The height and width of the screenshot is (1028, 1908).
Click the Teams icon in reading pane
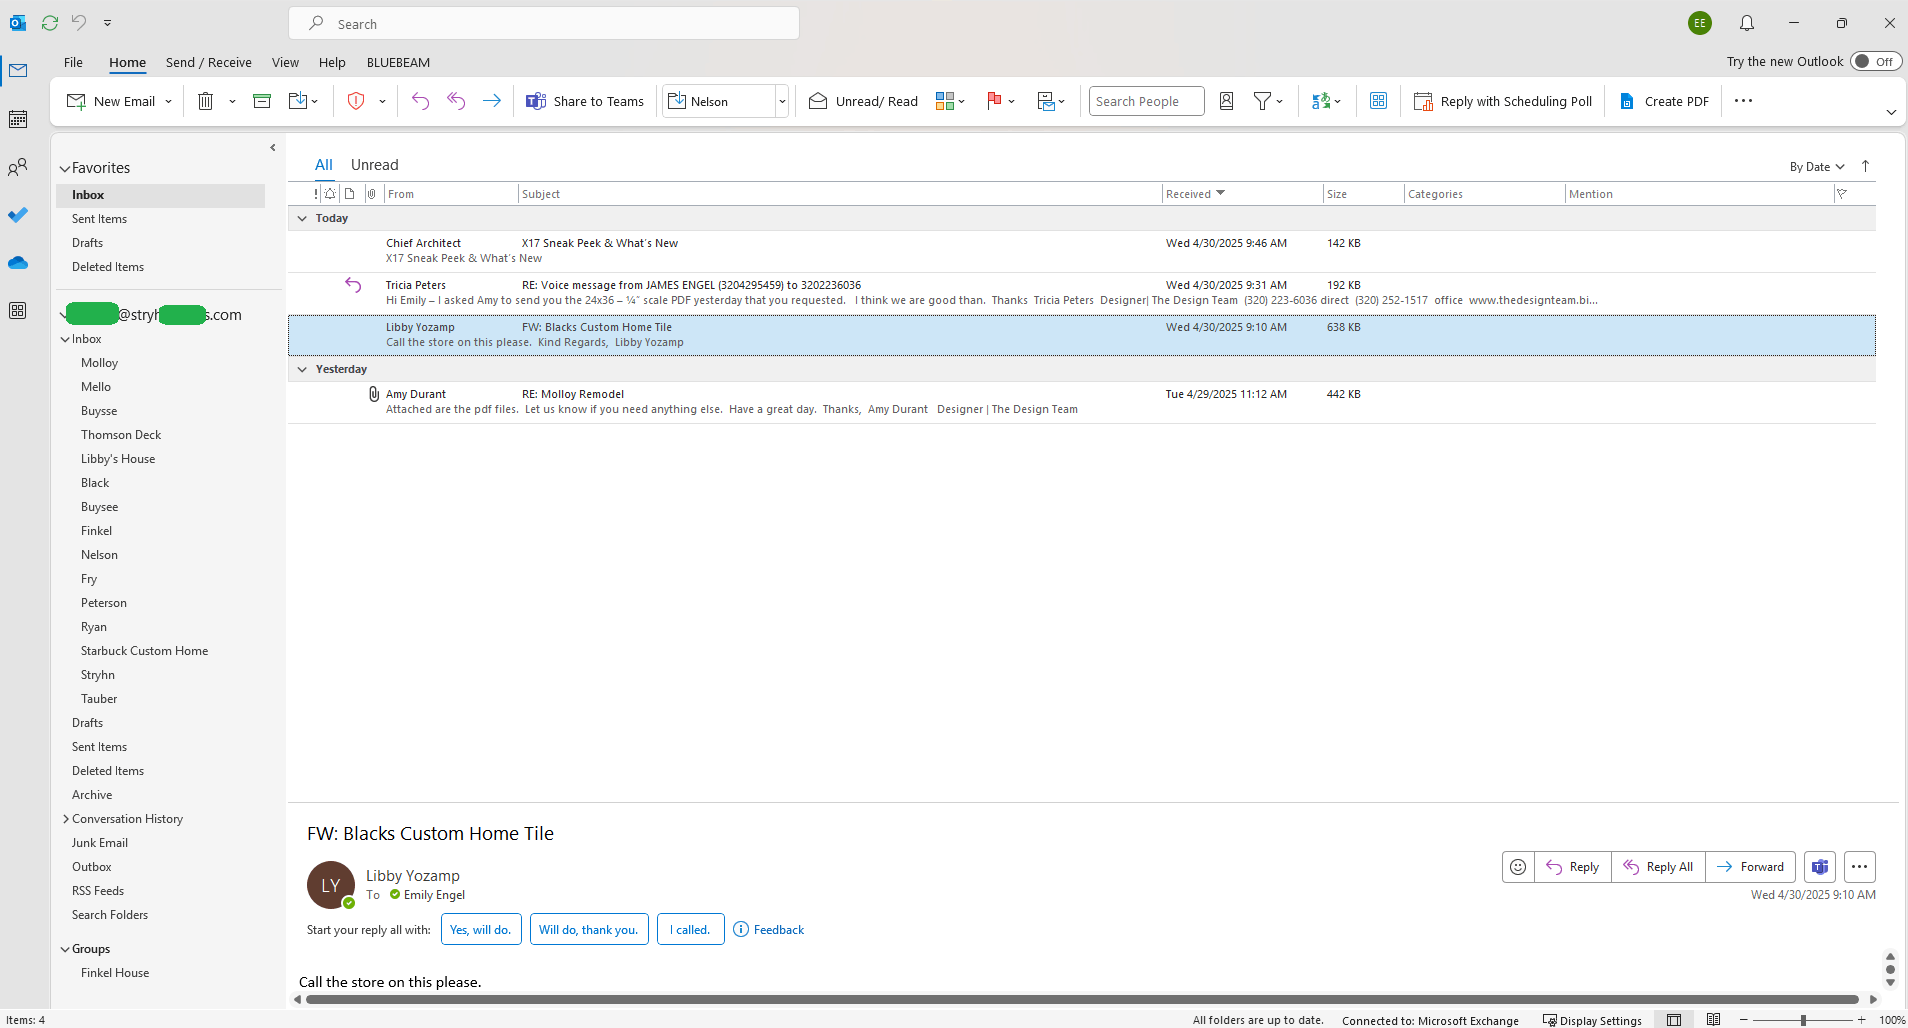(1820, 867)
